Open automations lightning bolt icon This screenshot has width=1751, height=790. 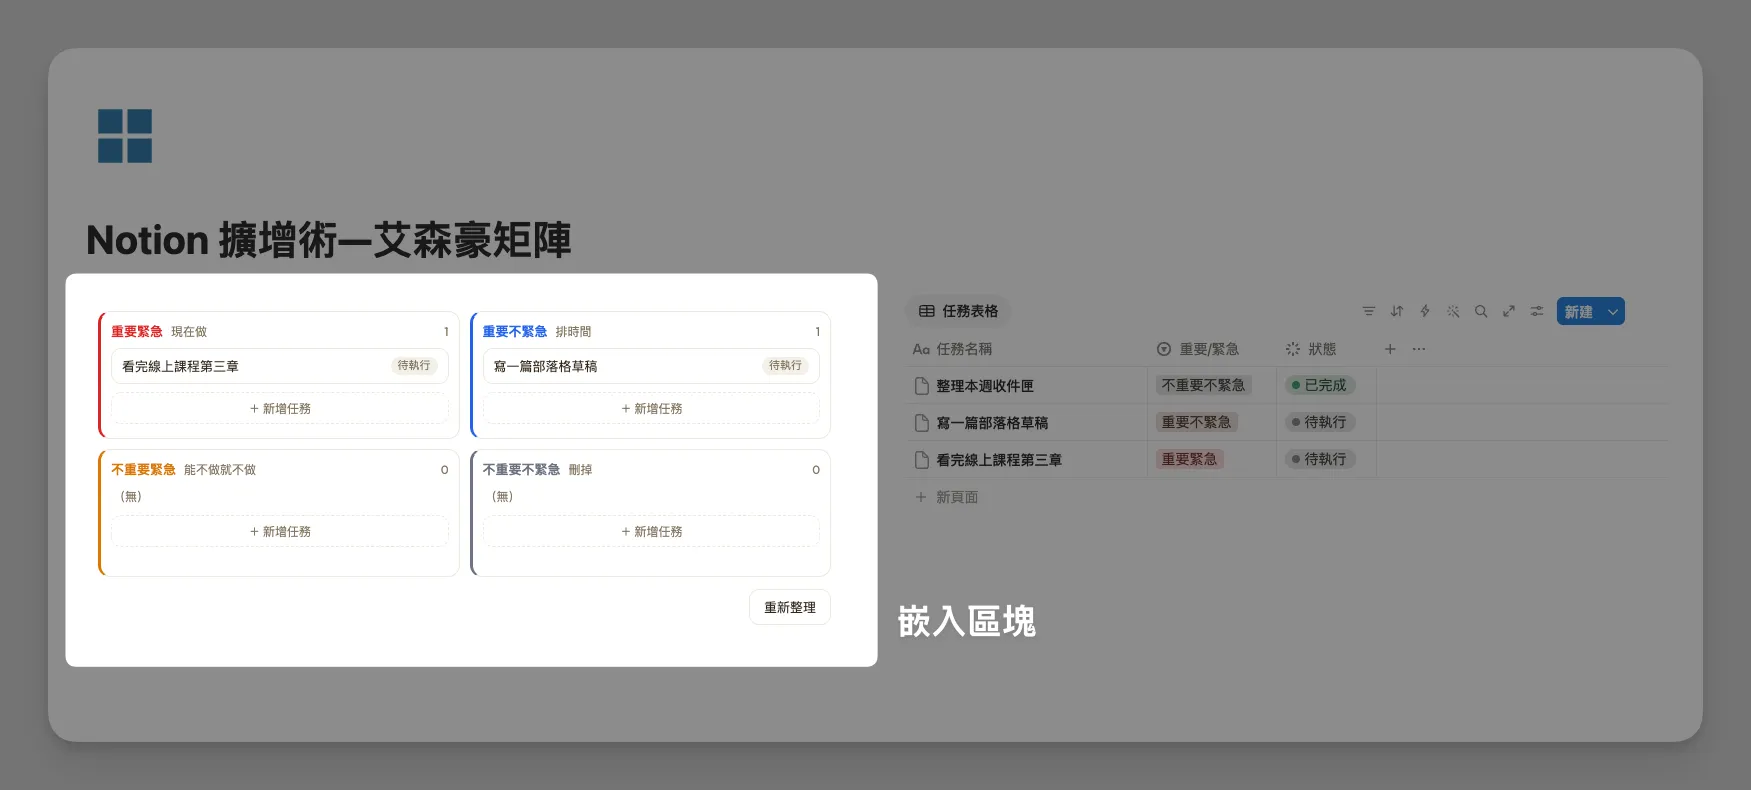pyautogui.click(x=1424, y=311)
